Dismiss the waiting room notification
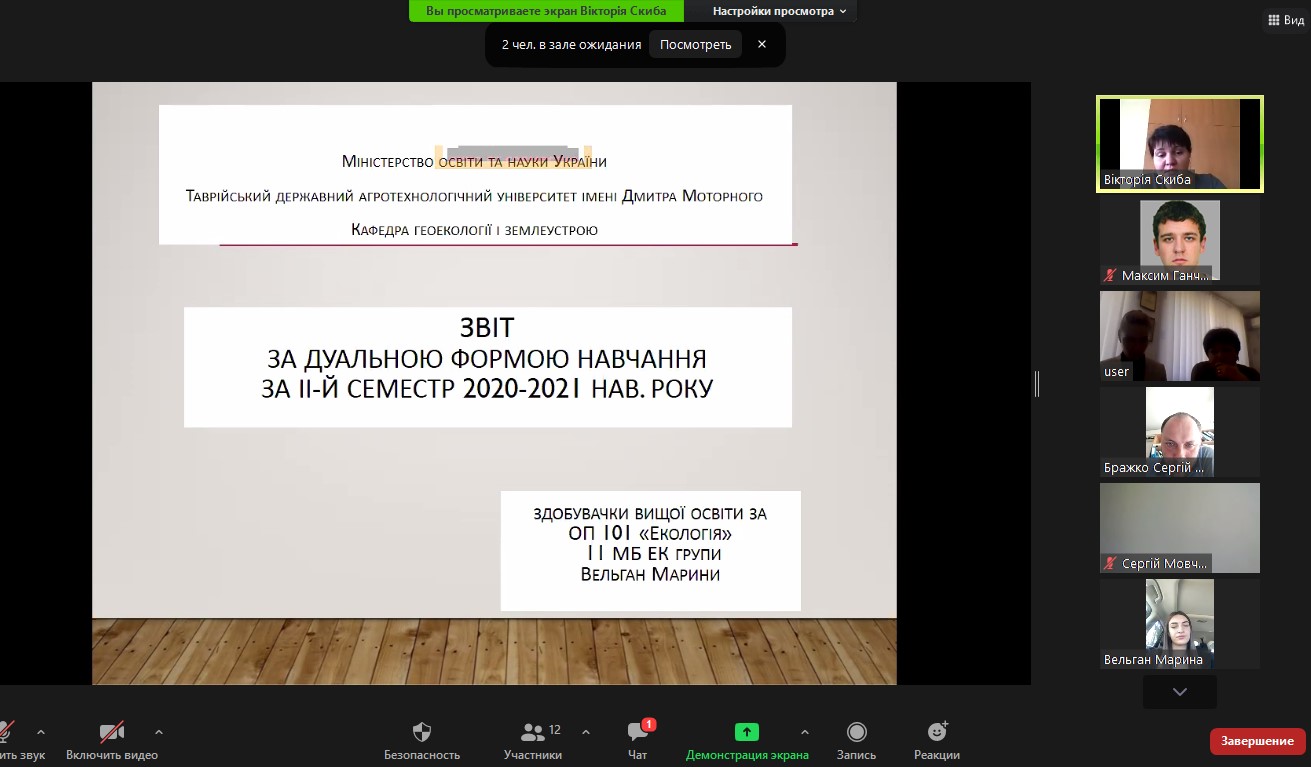This screenshot has width=1311, height=767. pyautogui.click(x=764, y=44)
